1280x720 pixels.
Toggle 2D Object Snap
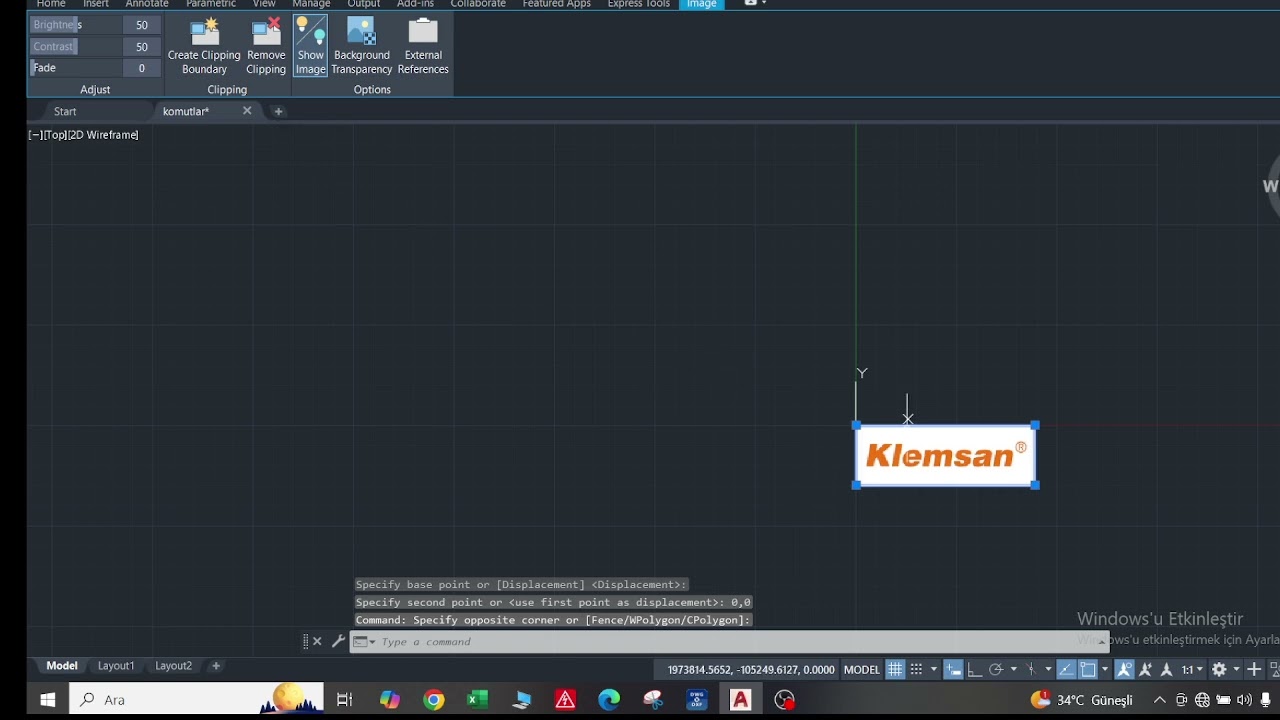coord(1088,670)
